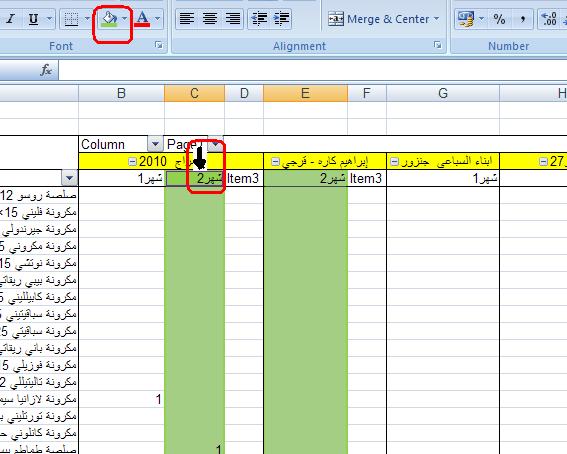Increase the cell indent
The image size is (567, 454).
(x=281, y=19)
